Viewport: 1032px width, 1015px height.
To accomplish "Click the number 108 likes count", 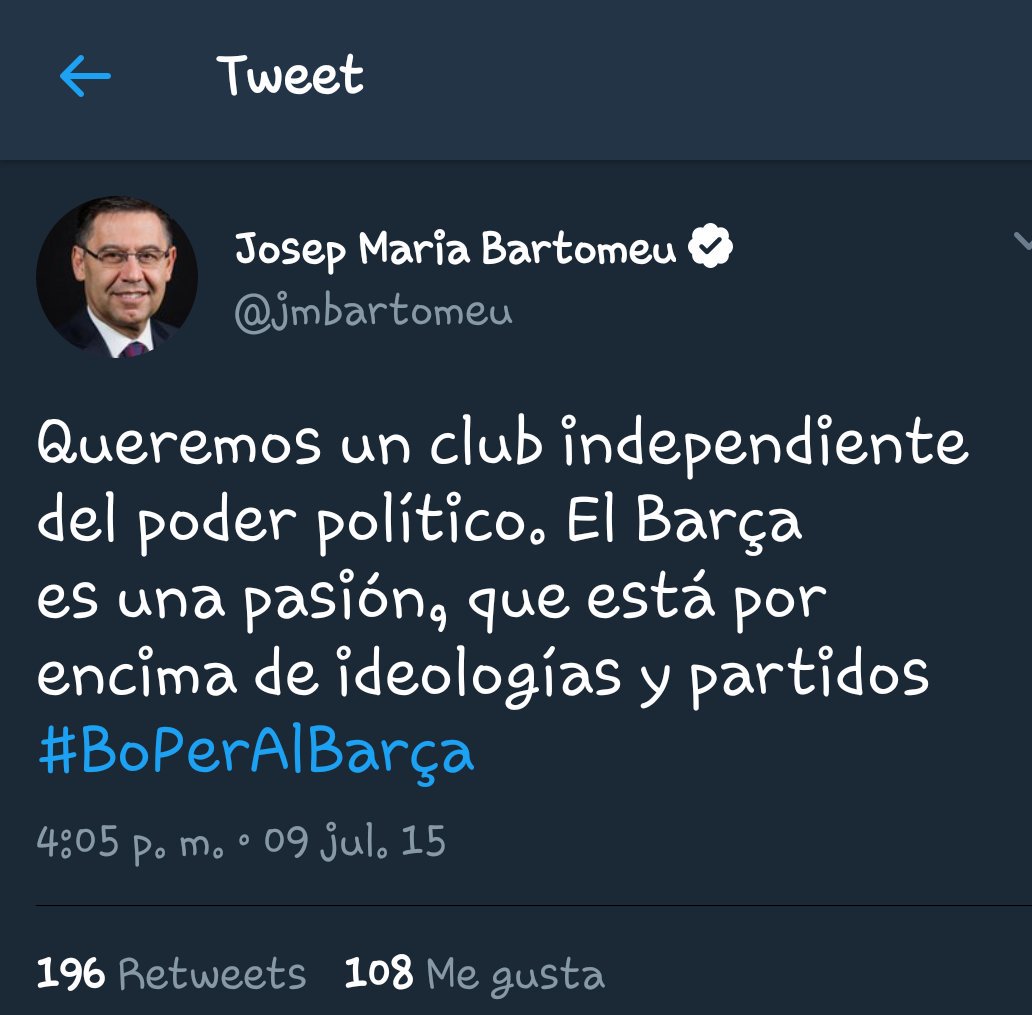I will click(379, 973).
